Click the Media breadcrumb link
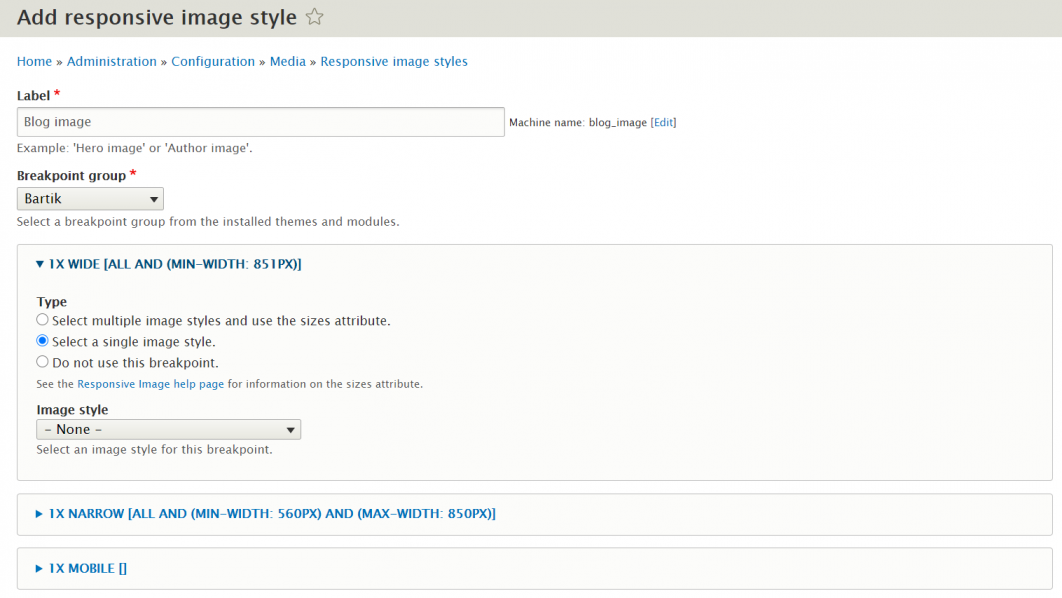This screenshot has width=1062, height=598. click(288, 61)
